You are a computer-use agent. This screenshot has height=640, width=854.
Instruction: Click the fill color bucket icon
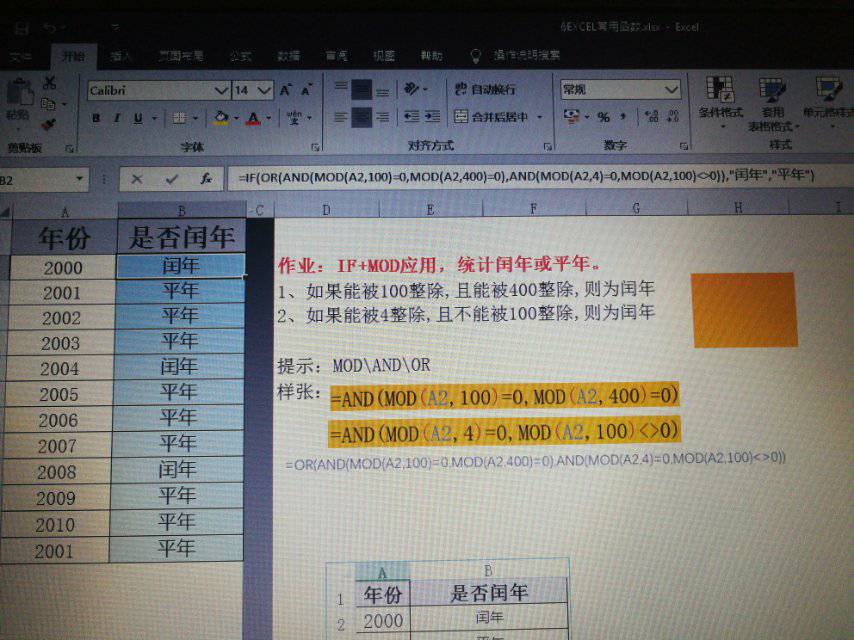[x=221, y=117]
